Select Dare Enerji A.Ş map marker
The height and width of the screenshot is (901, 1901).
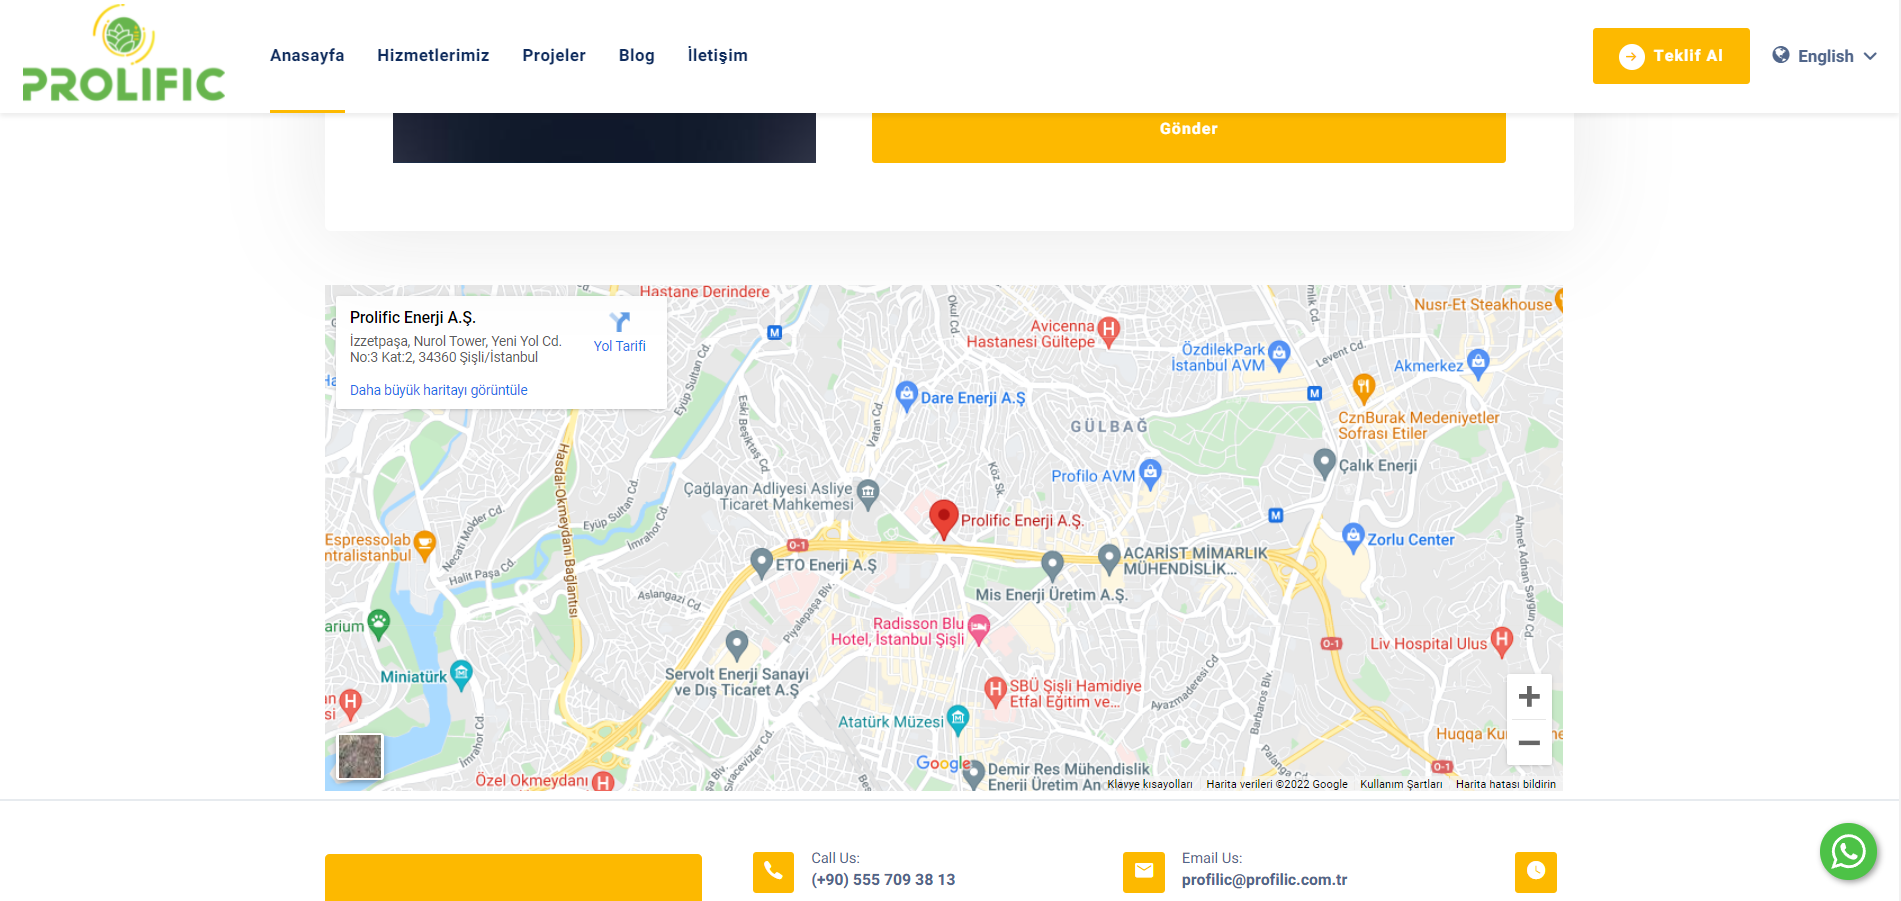[x=907, y=396]
